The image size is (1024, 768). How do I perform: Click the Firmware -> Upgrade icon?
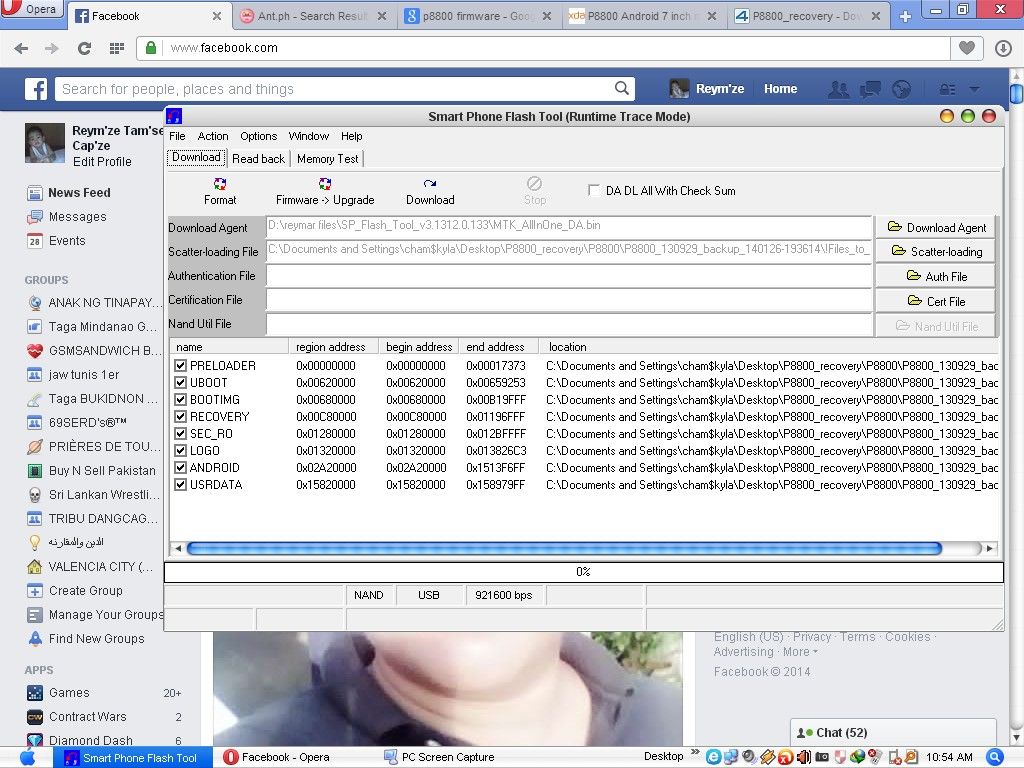coord(325,184)
